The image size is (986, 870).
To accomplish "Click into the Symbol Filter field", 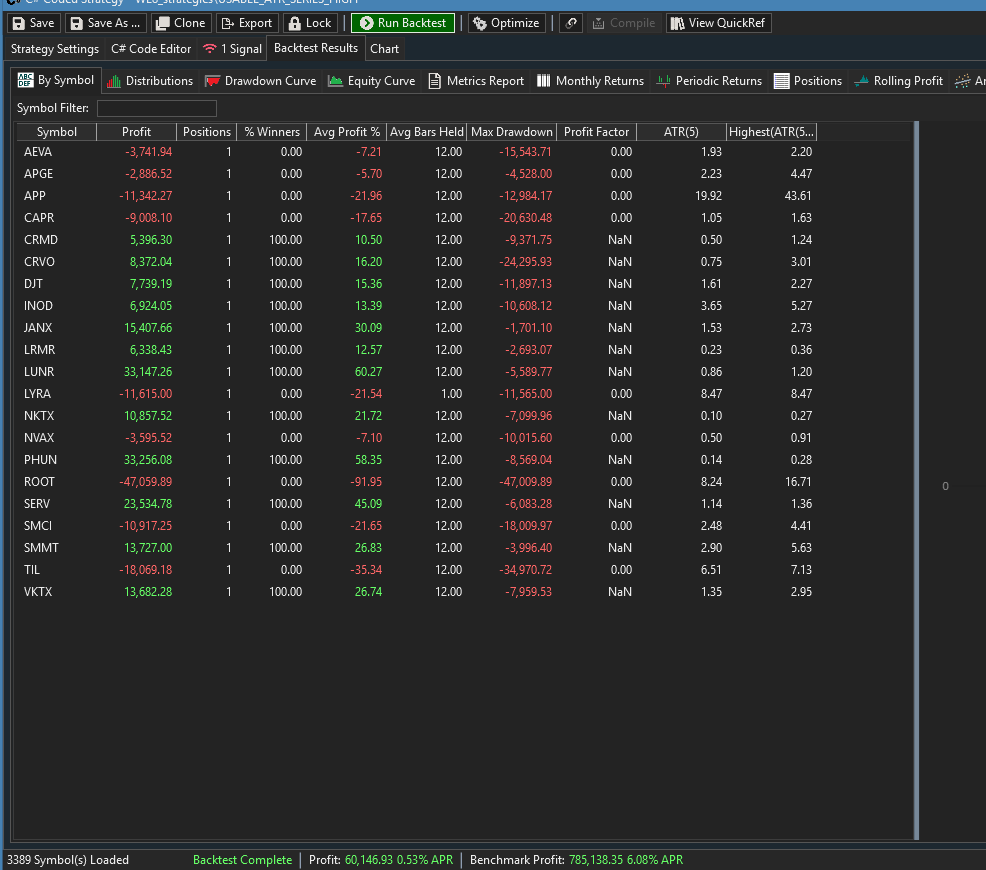I will pyautogui.click(x=156, y=108).
